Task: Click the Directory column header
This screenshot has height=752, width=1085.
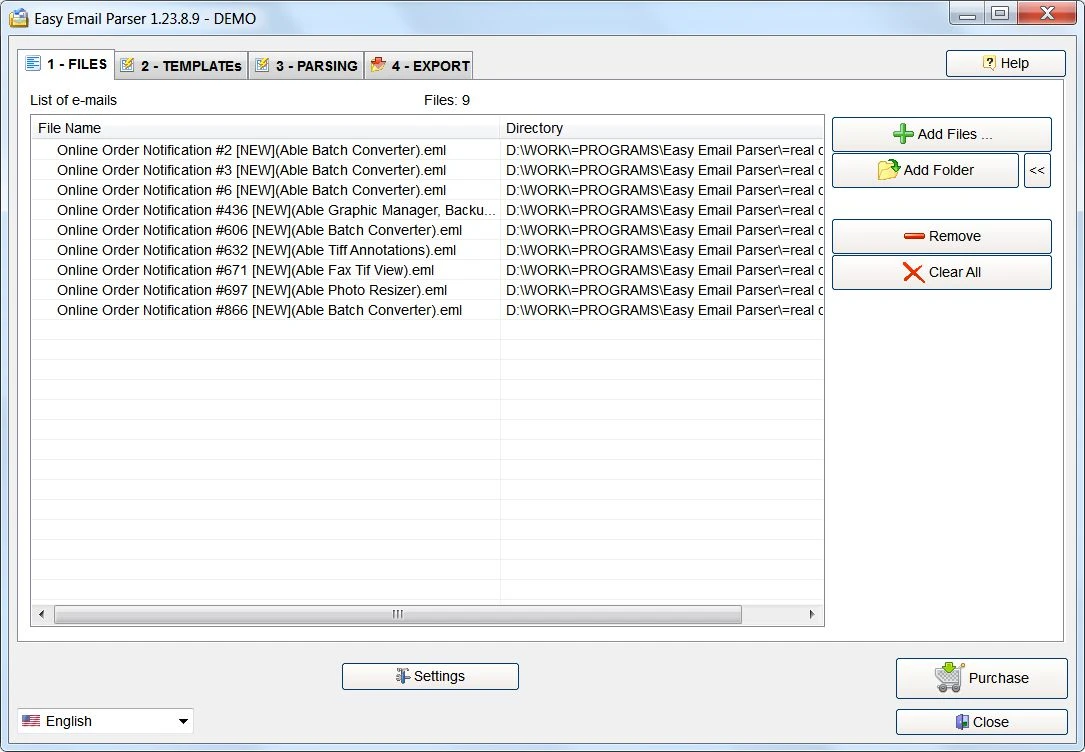Action: click(660, 128)
